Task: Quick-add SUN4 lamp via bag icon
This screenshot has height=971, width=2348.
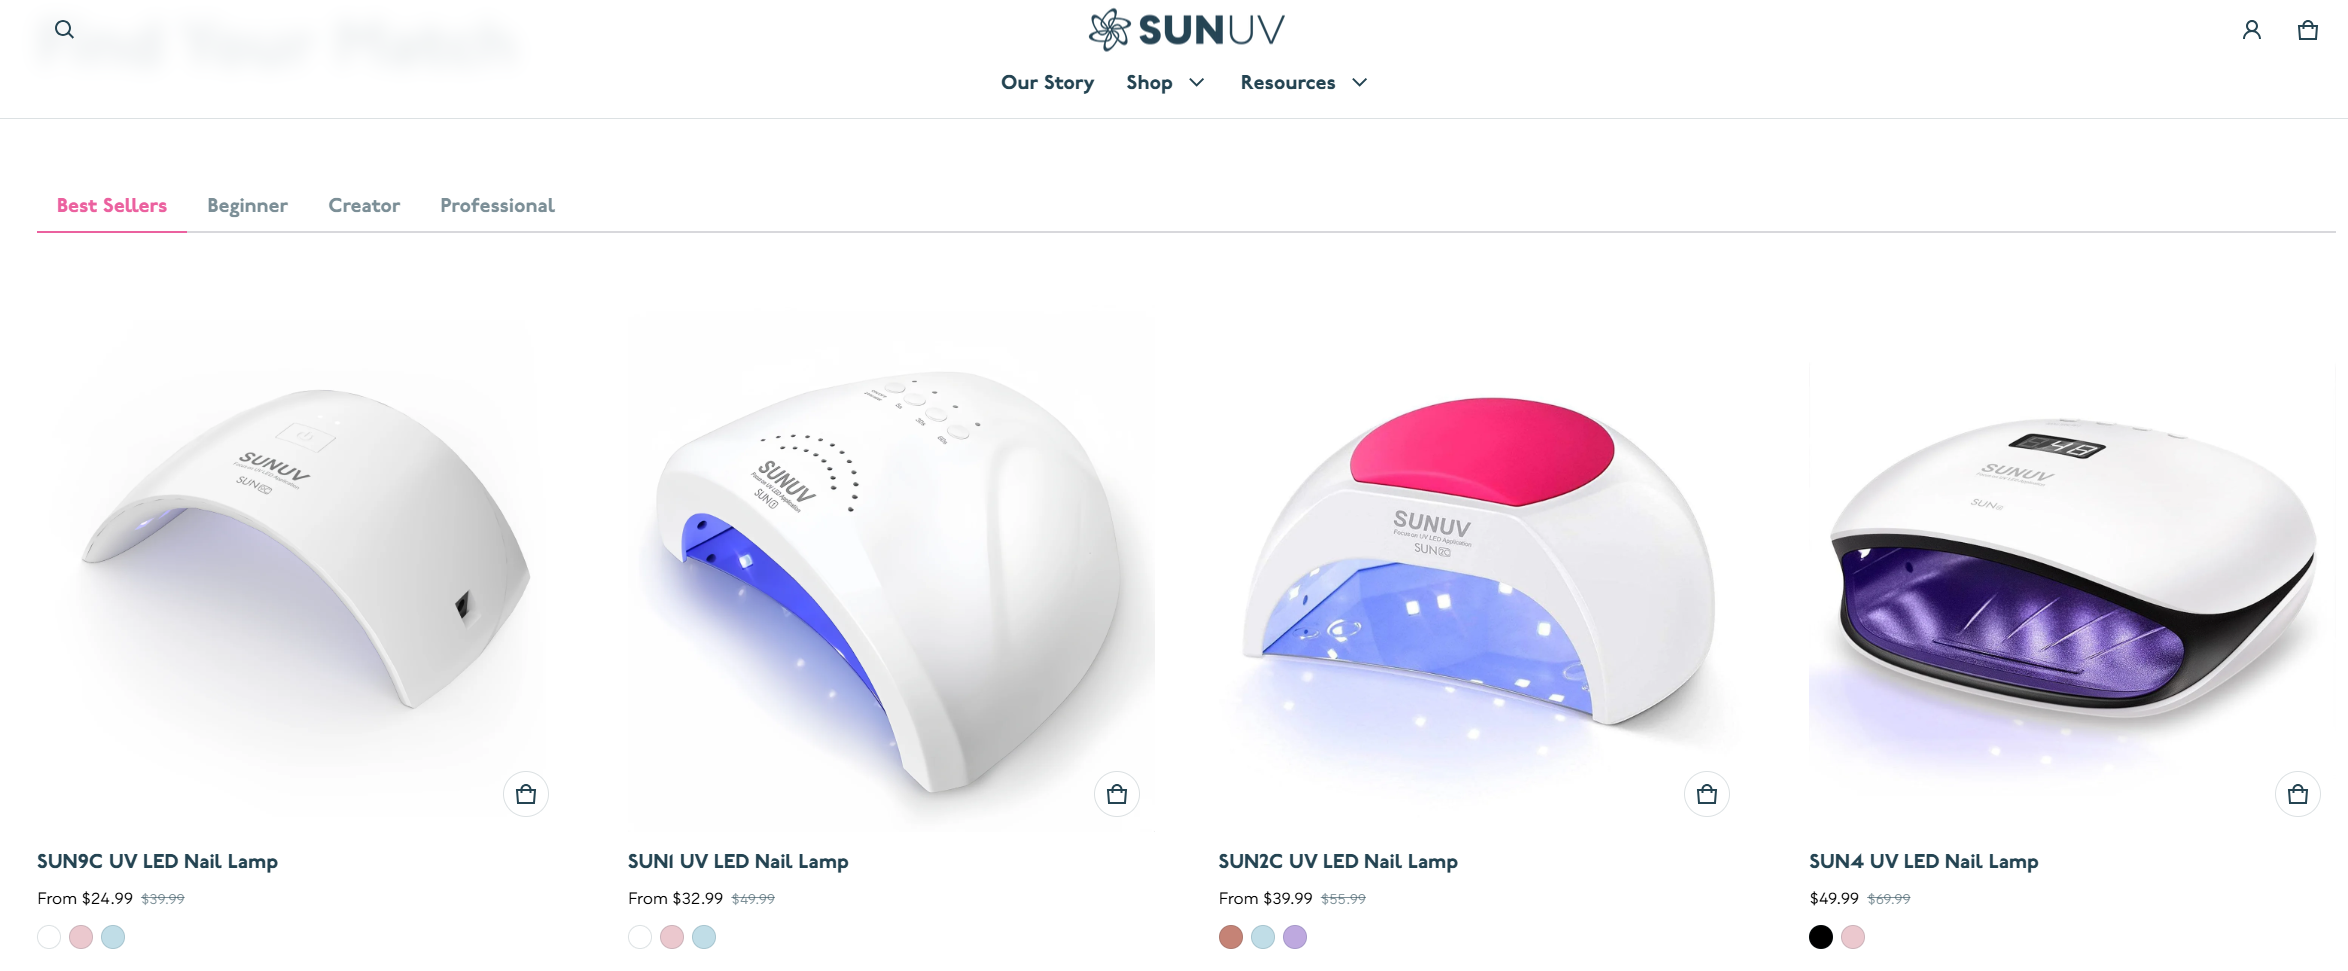Action: pos(2298,794)
